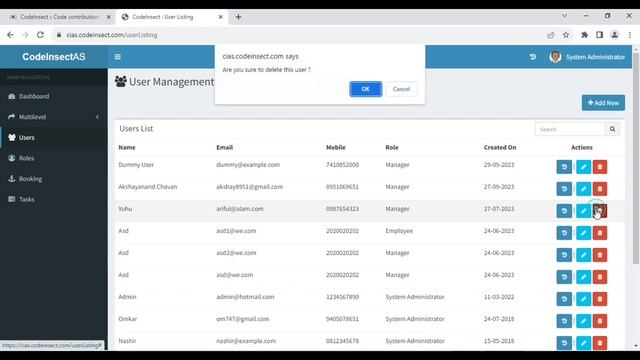This screenshot has height=360, width=640.
Task: Share this page via share icon
Action: point(551,35)
